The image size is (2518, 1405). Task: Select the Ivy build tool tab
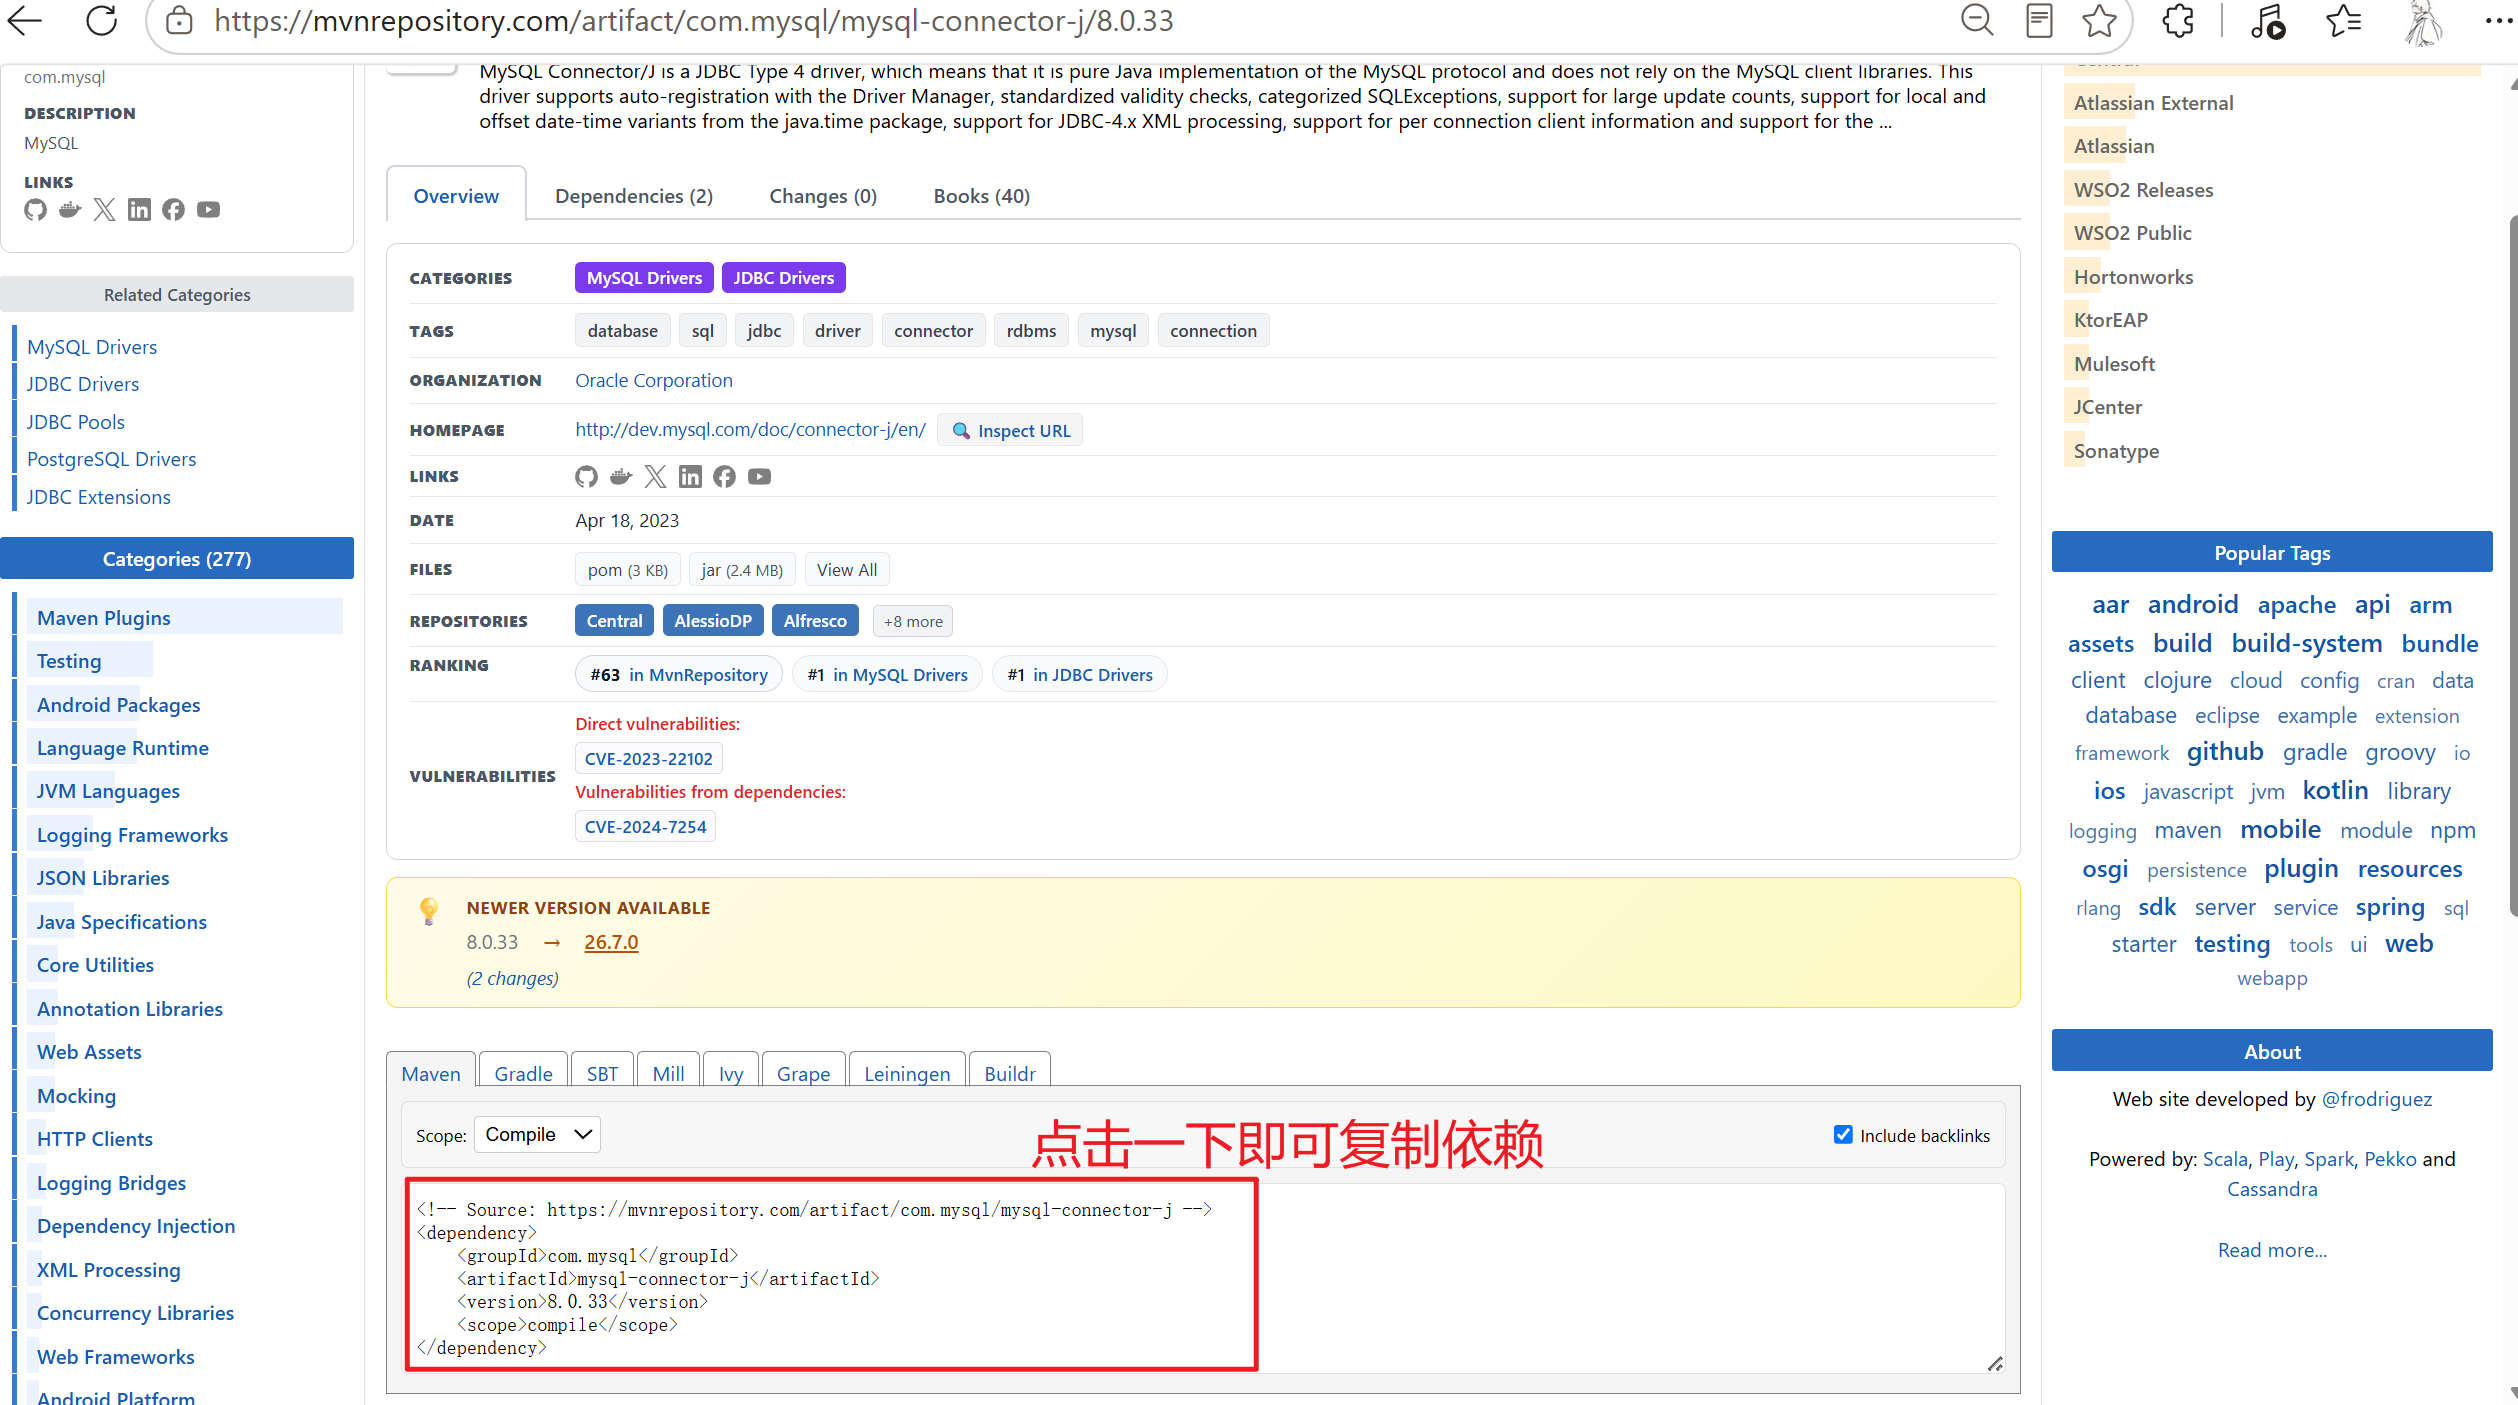731,1072
